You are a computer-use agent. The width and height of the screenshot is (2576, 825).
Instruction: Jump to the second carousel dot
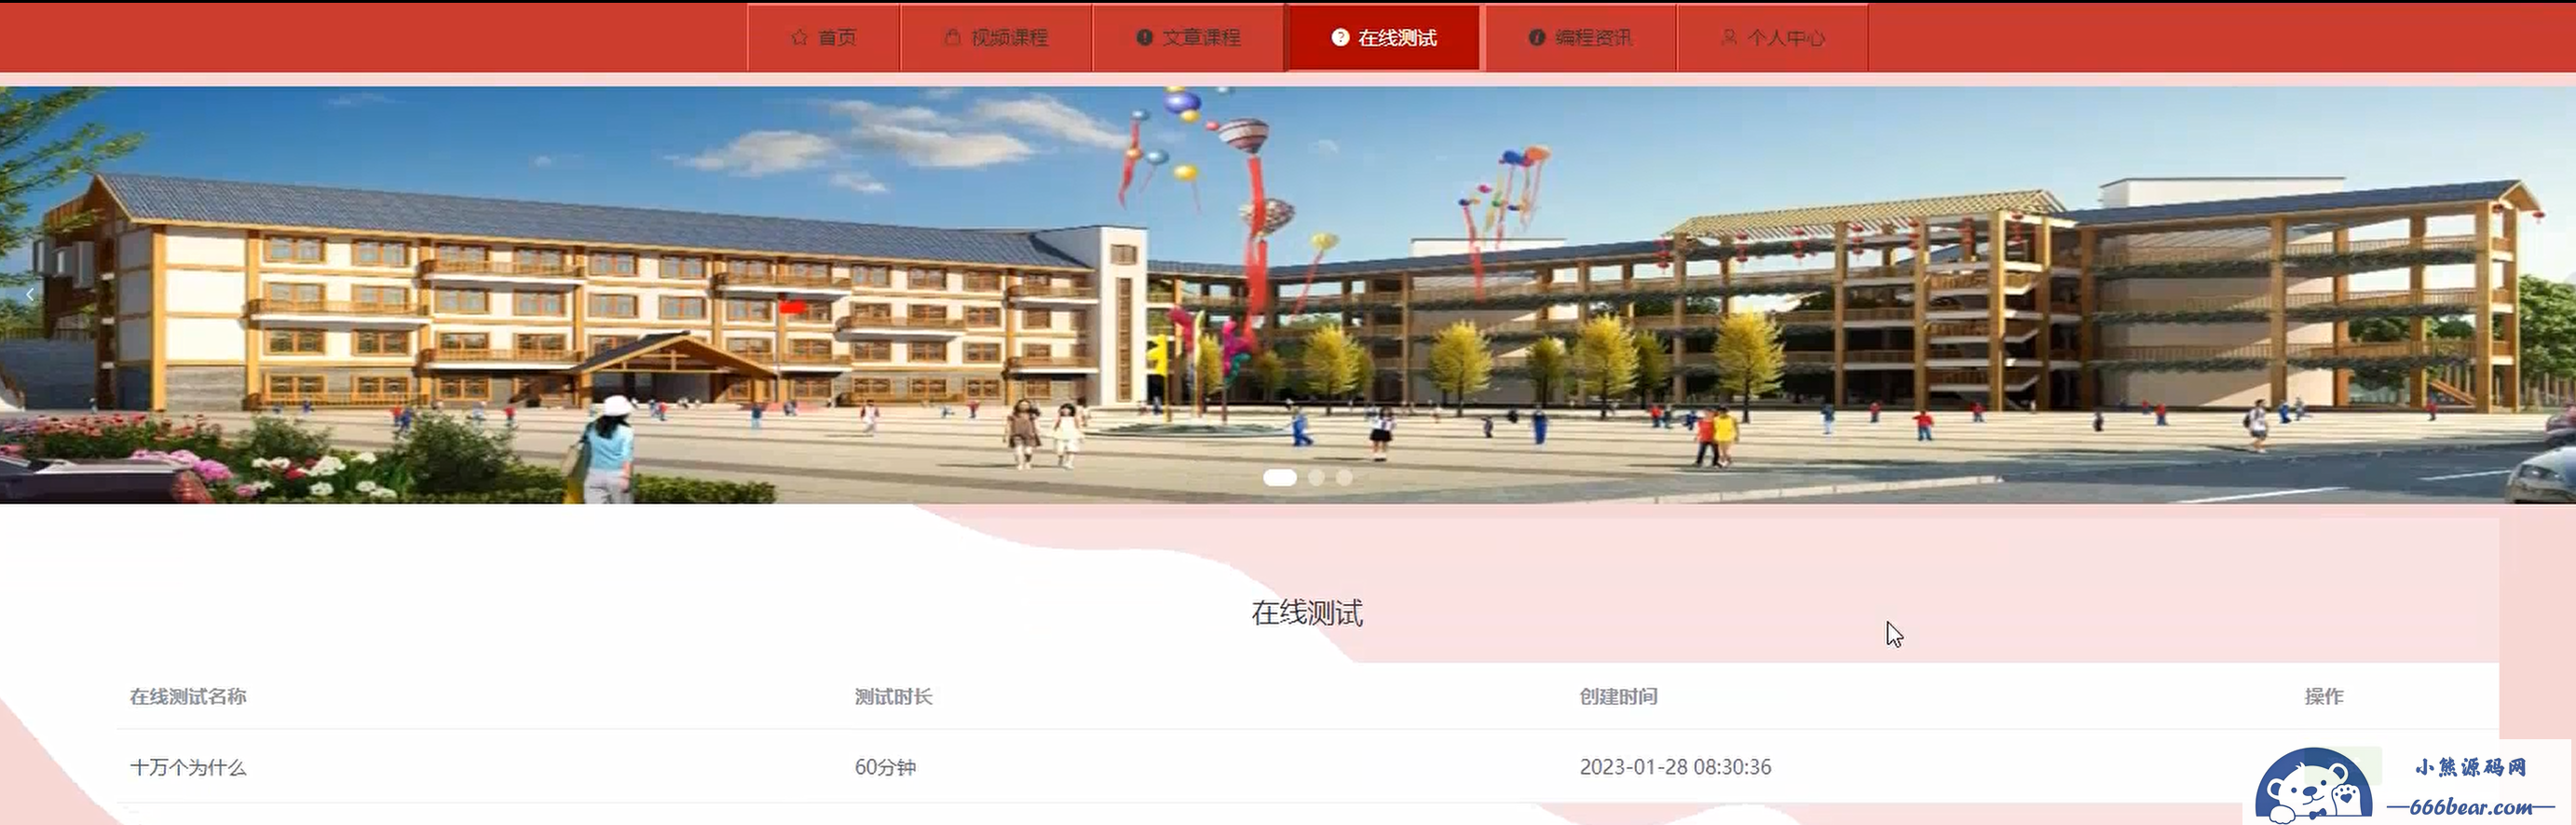[x=1316, y=477]
